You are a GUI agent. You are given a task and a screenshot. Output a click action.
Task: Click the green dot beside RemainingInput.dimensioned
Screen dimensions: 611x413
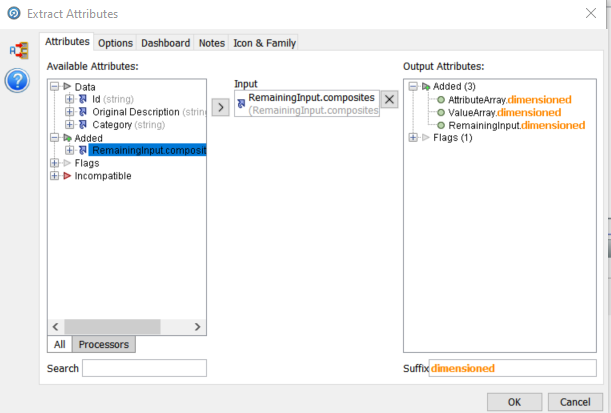coord(441,125)
